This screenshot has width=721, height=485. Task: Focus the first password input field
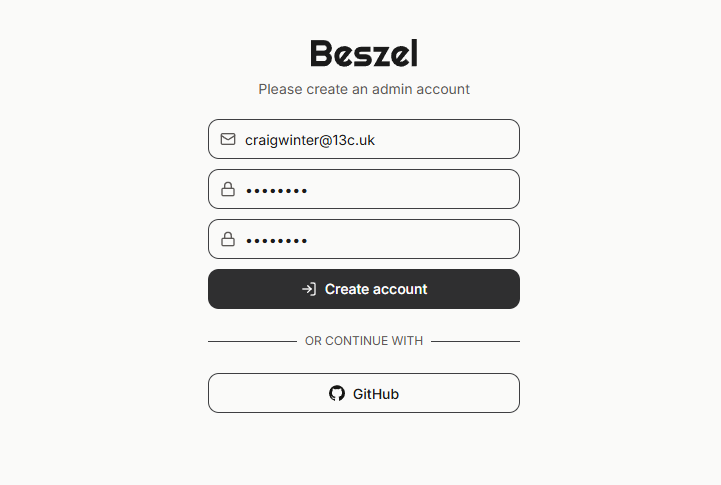tap(420, 189)
